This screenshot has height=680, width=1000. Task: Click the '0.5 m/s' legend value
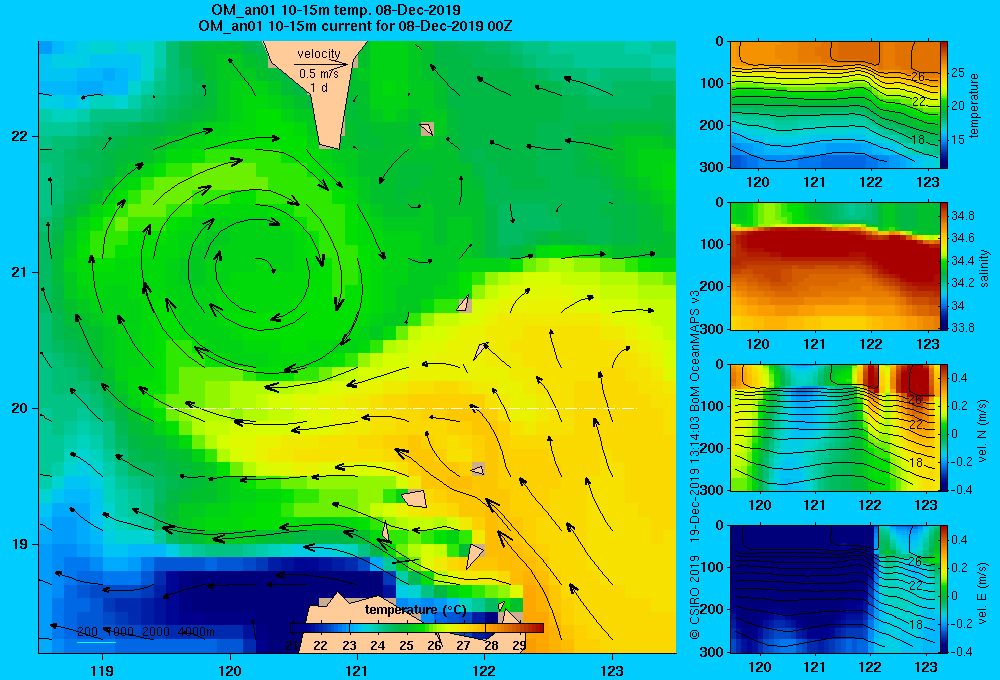click(x=319, y=74)
